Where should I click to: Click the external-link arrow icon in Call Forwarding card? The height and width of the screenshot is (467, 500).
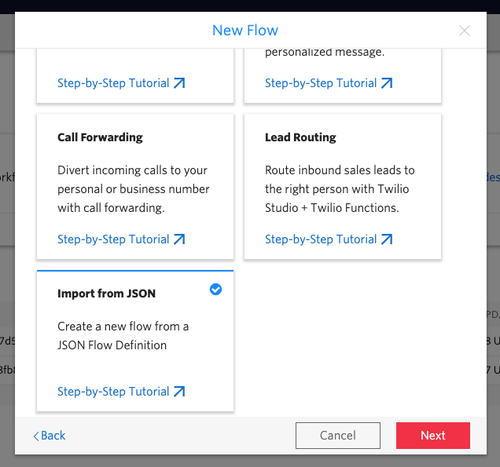point(179,239)
